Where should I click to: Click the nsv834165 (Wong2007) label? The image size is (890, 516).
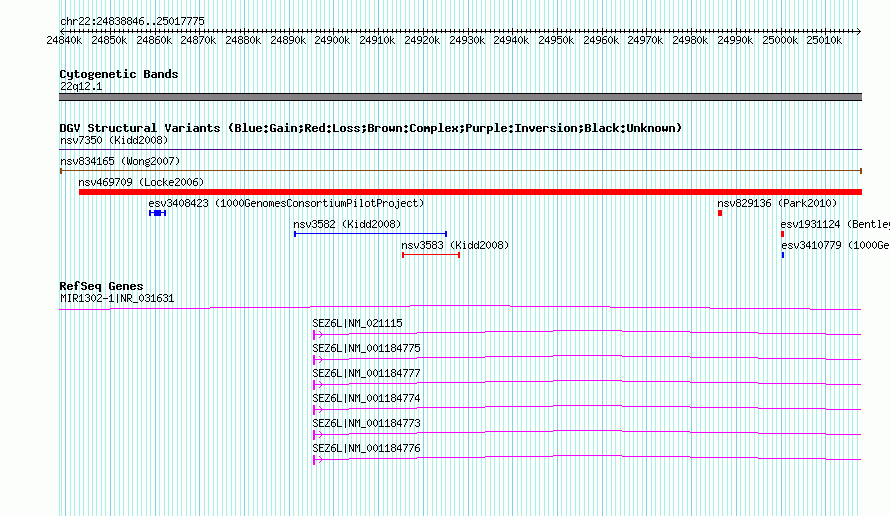[x=120, y=161]
